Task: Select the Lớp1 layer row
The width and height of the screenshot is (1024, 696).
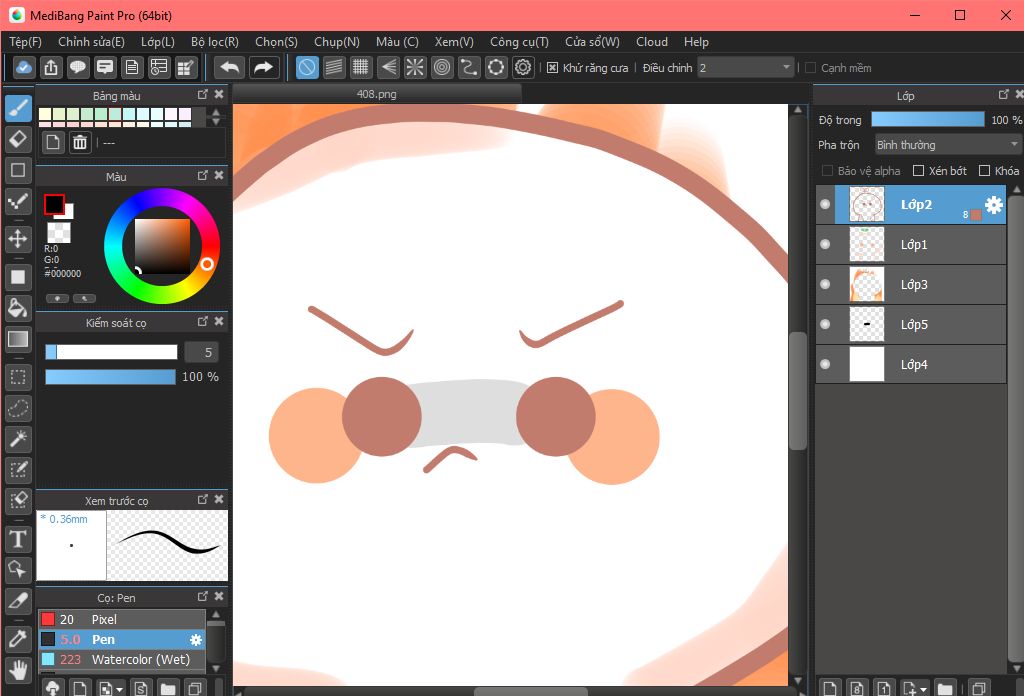Action: coord(911,244)
